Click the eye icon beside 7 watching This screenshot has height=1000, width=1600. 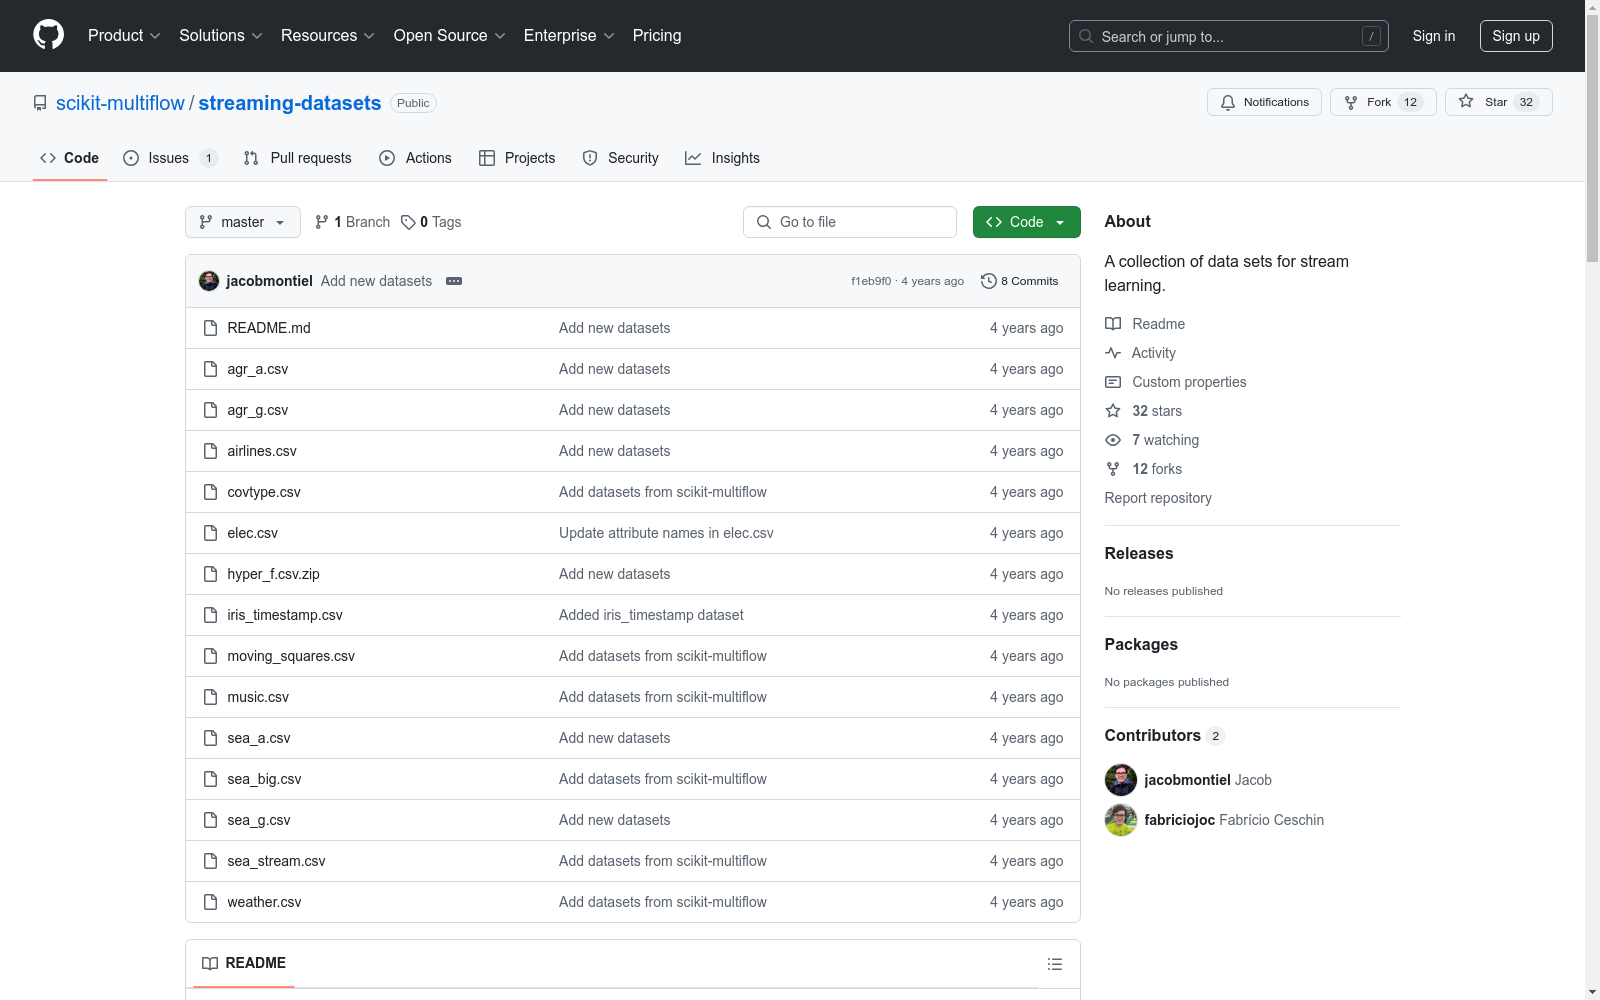tap(1113, 440)
